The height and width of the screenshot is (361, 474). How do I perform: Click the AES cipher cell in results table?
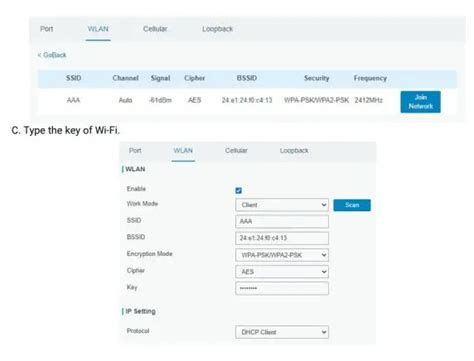click(x=194, y=100)
